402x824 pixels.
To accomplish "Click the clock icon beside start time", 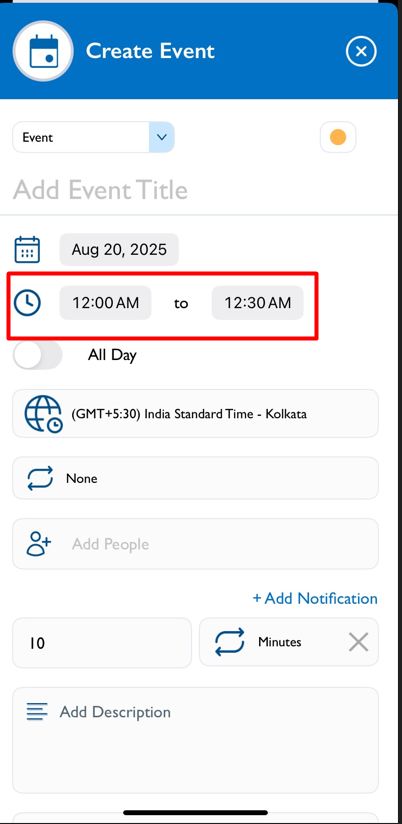I will 27,303.
